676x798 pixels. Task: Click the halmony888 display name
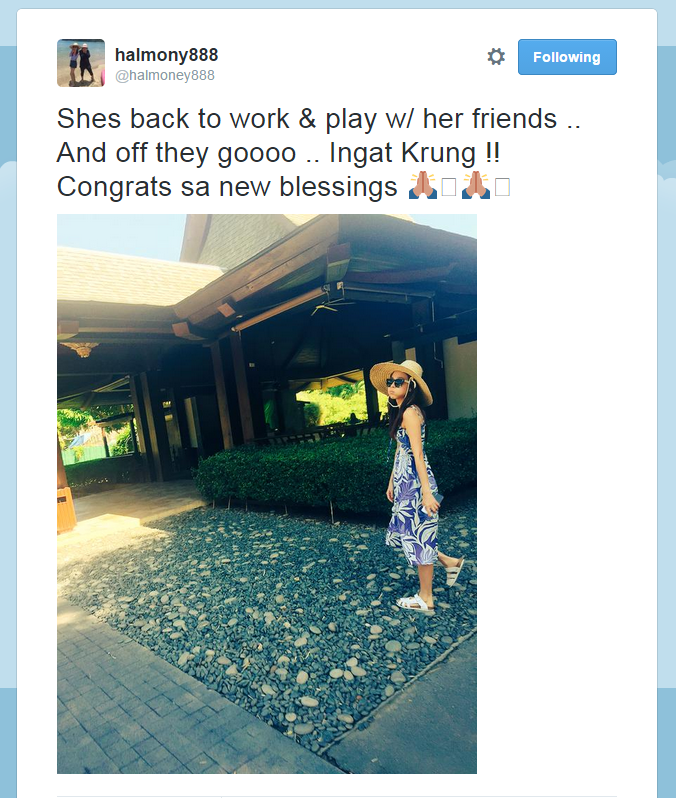point(166,54)
